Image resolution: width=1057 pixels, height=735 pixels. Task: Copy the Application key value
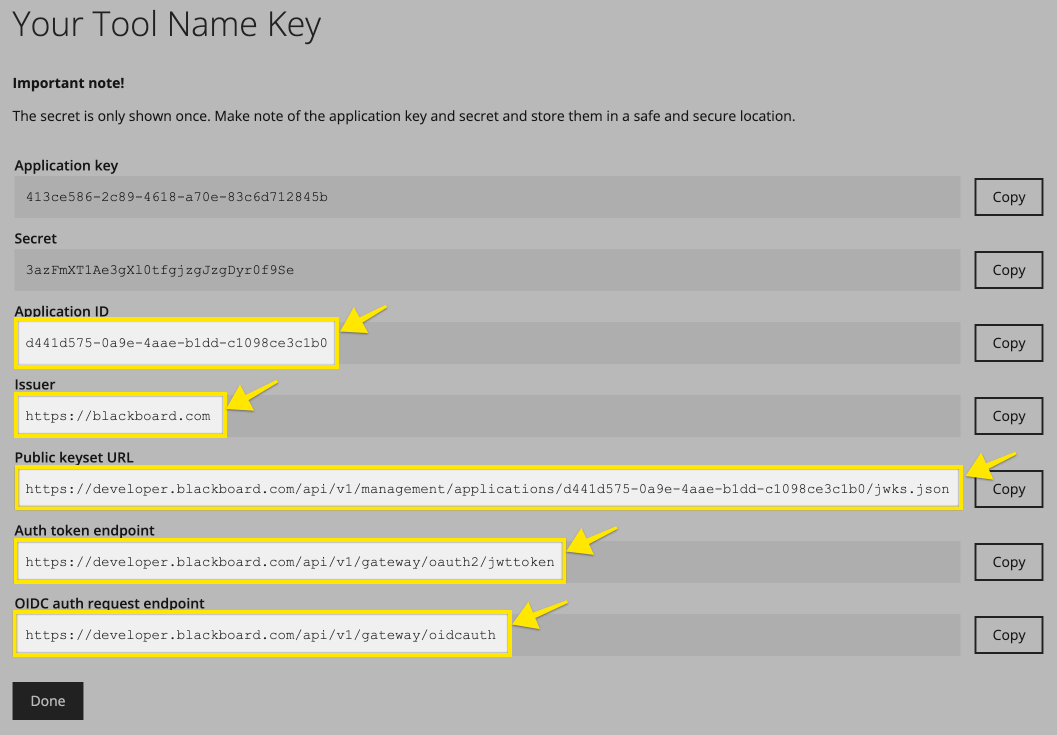(1008, 197)
